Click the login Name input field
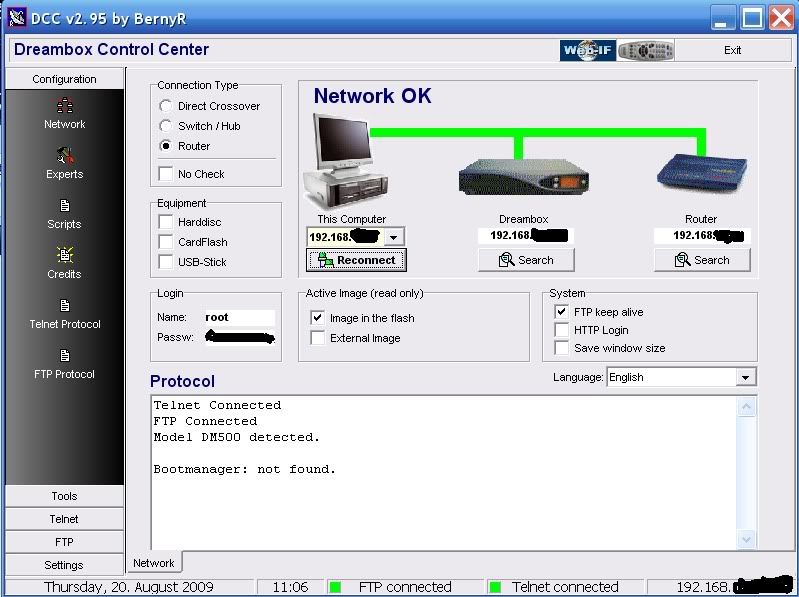The width and height of the screenshot is (799, 597). pos(239,317)
